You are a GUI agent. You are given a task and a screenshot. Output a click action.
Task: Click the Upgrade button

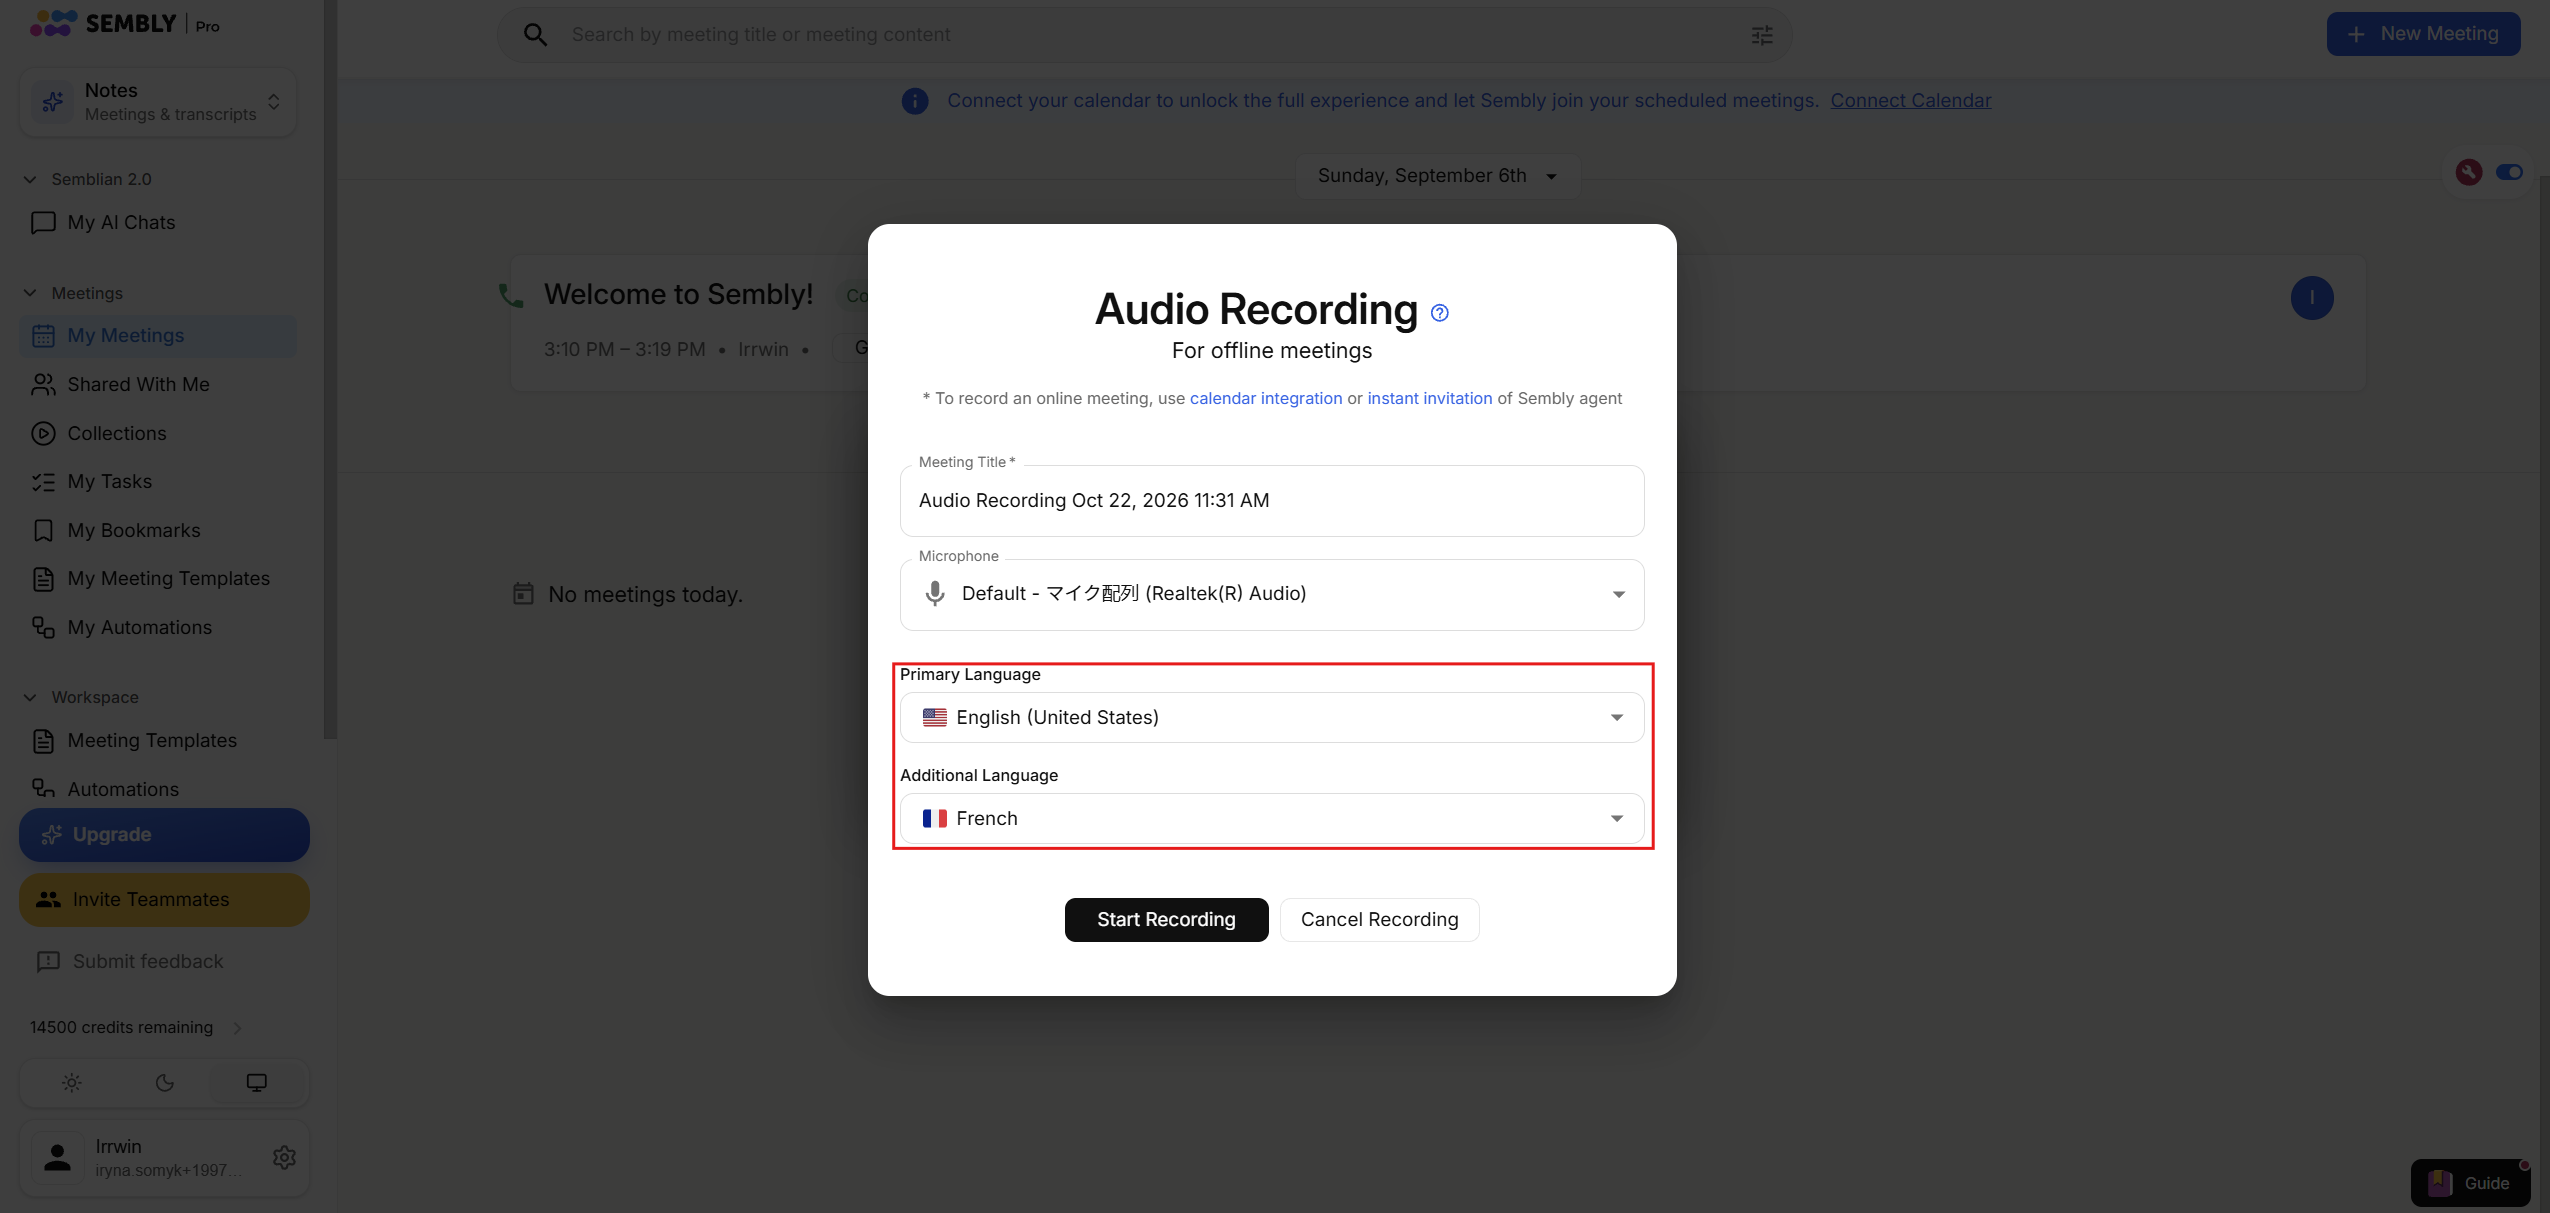tap(164, 835)
